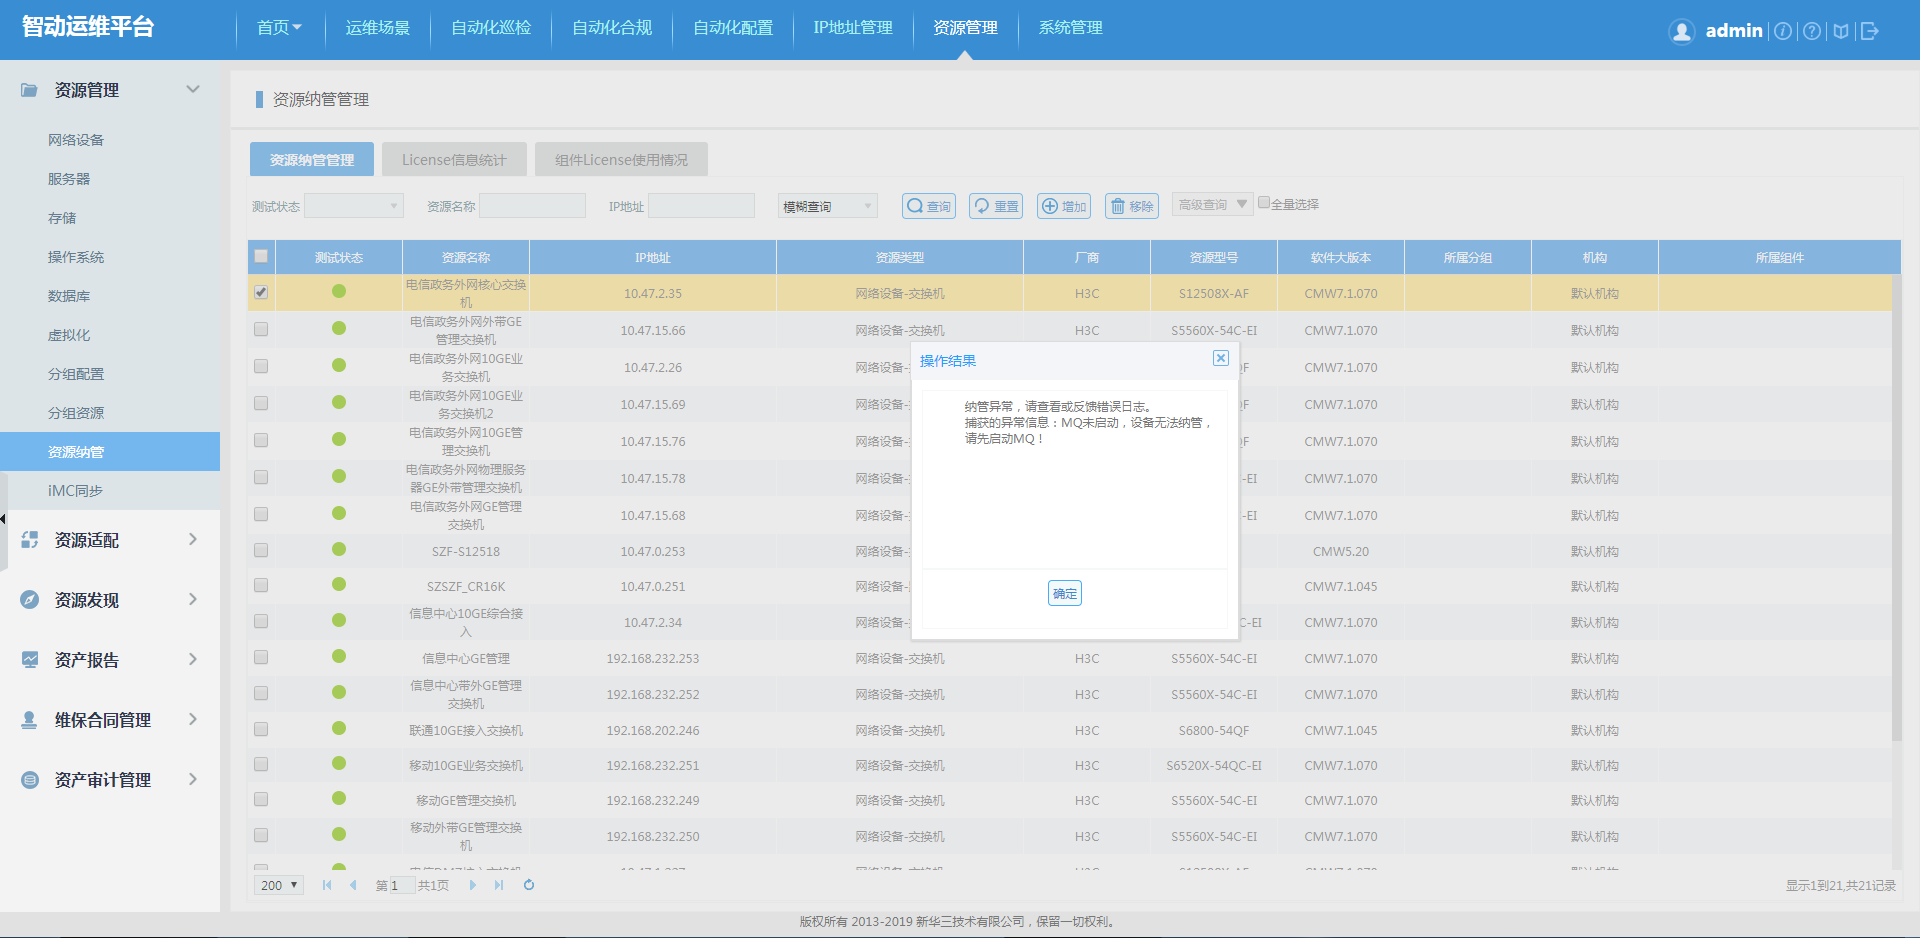This screenshot has height=938, width=1920.
Task: Click the 增加 button to add resource
Action: point(1064,206)
